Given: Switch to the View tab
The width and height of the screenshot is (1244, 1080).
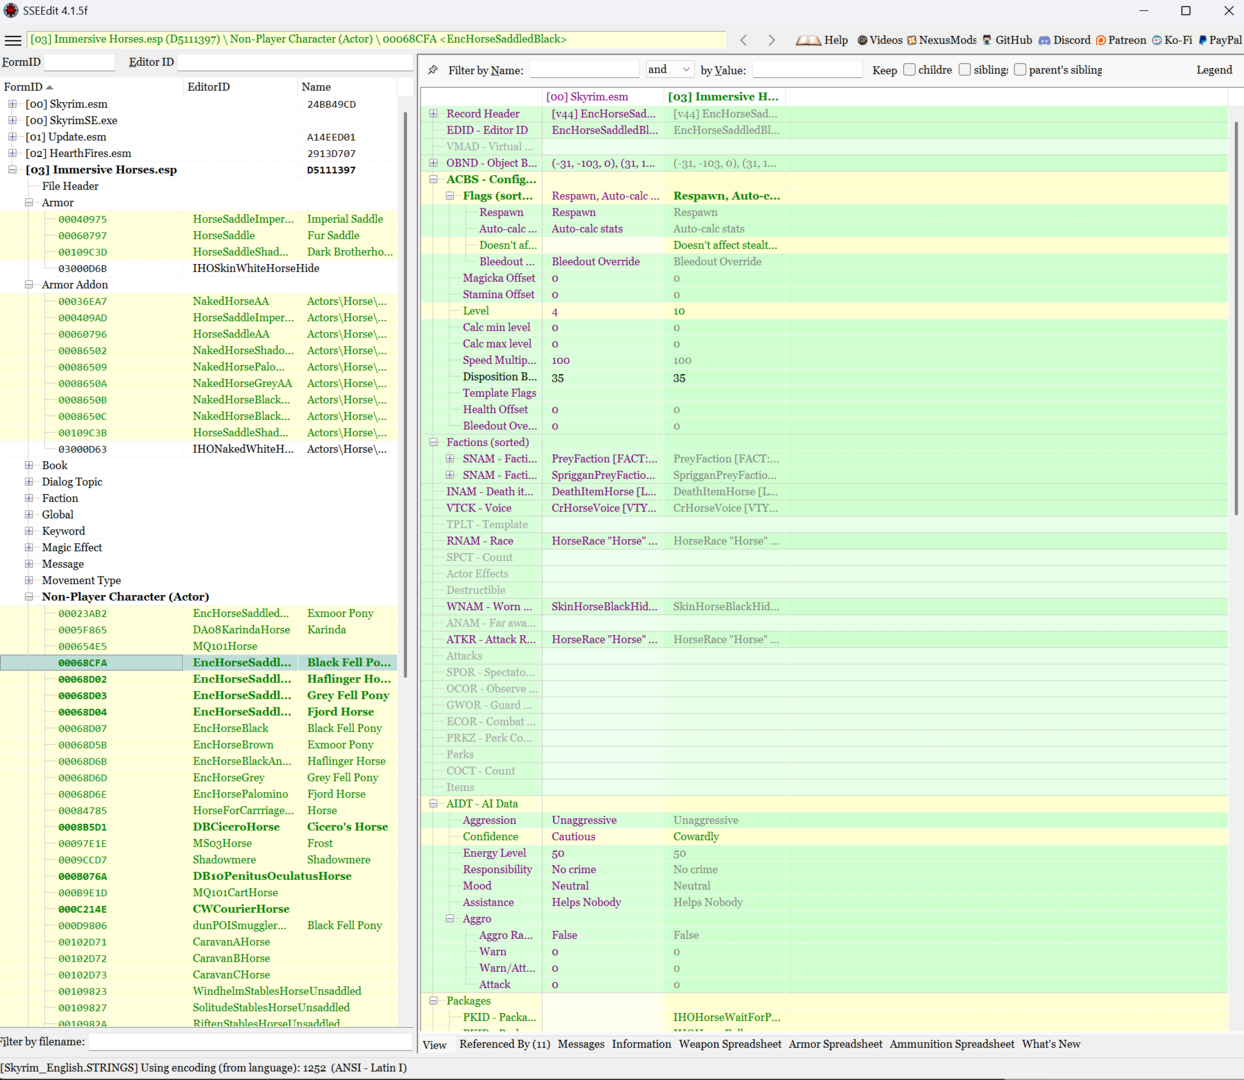Looking at the screenshot, I should (435, 1045).
